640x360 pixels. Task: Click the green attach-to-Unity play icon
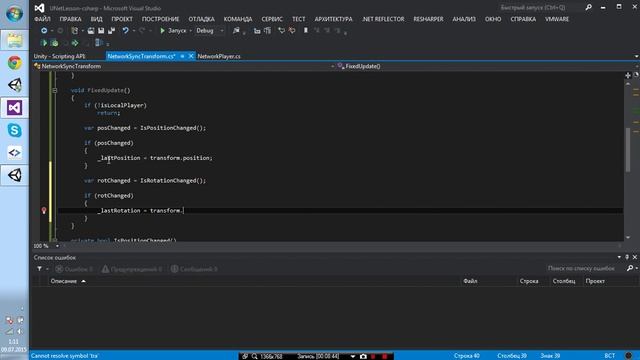click(44, 43)
